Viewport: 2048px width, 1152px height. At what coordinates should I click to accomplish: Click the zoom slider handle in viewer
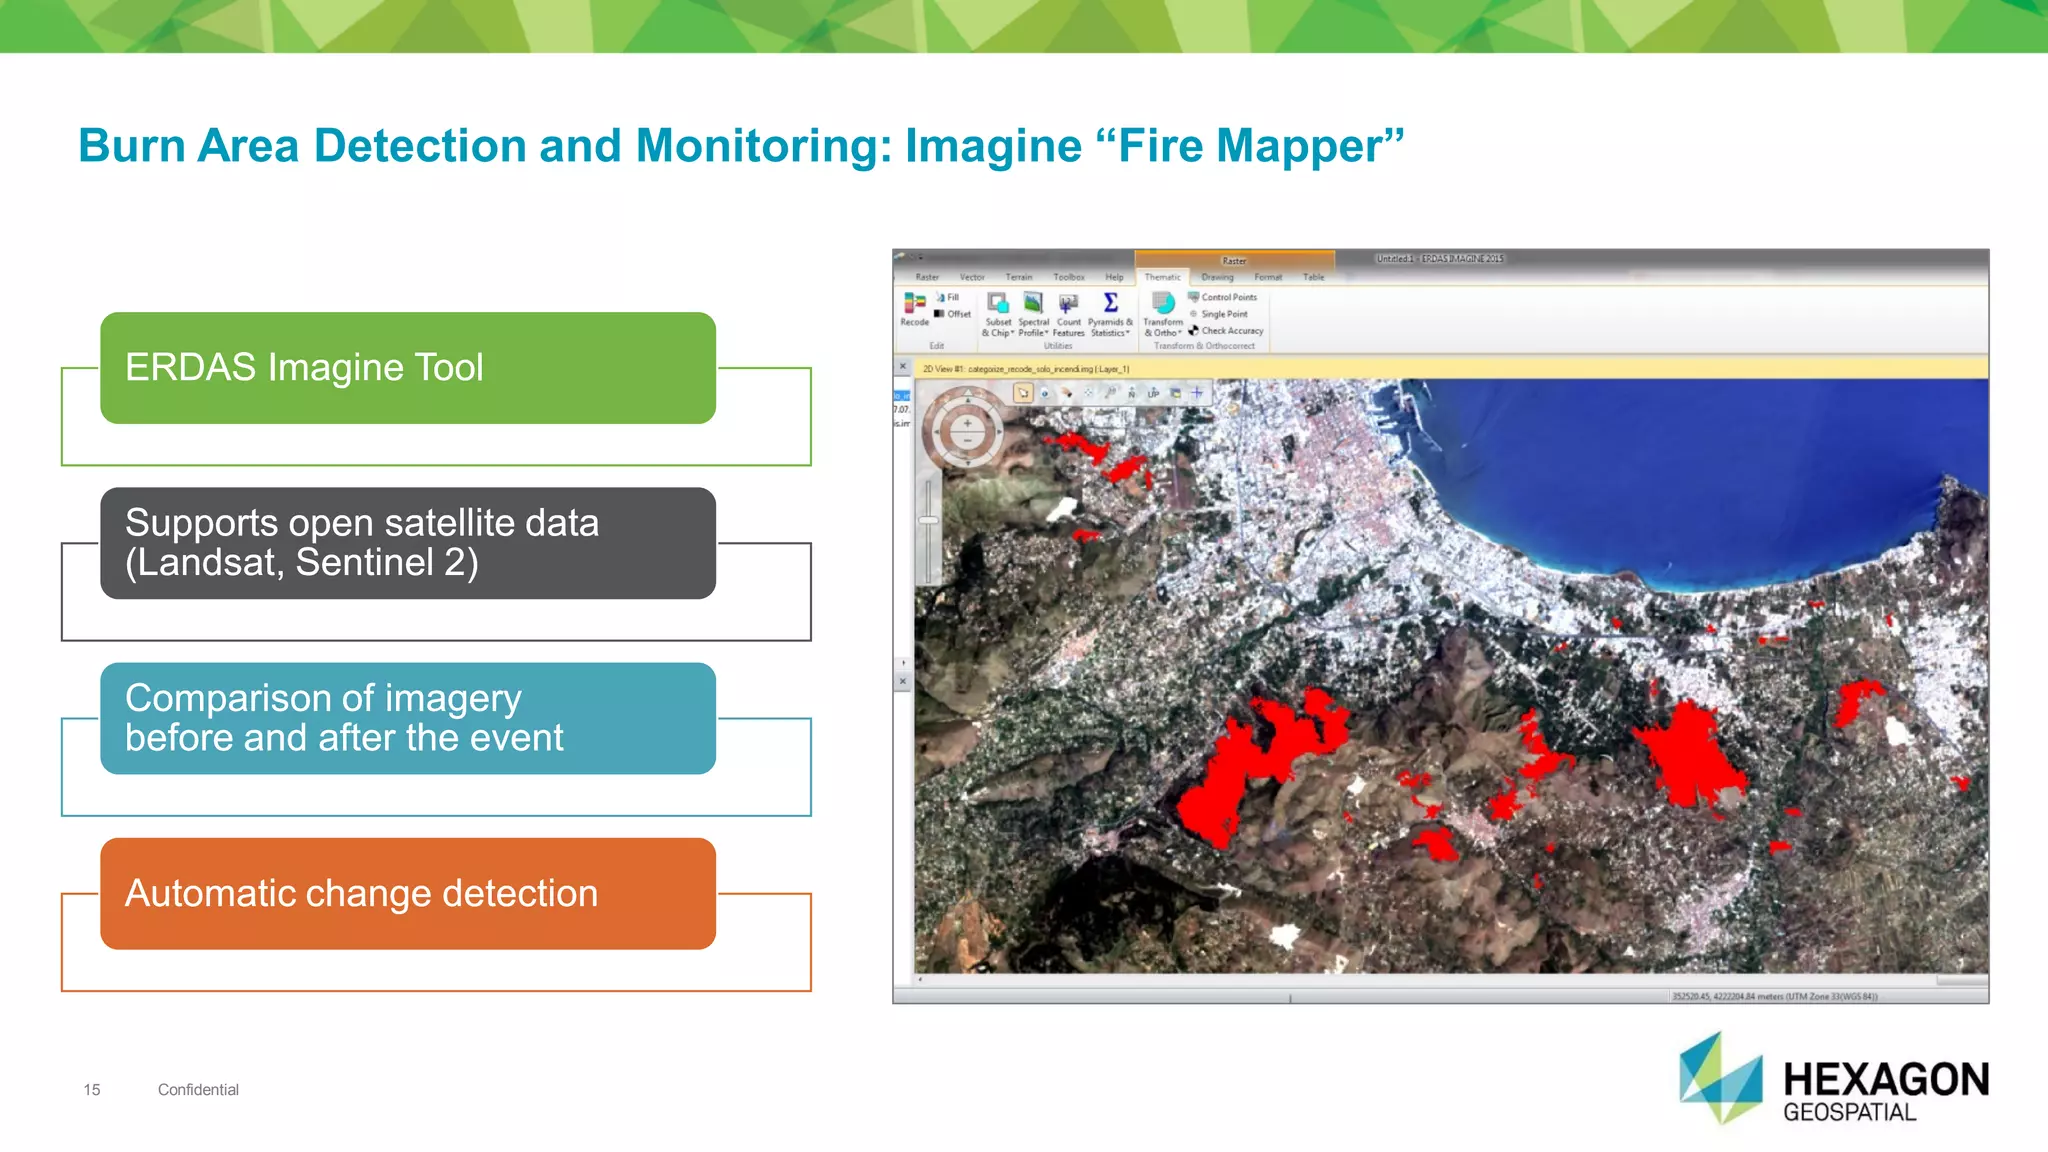click(928, 520)
